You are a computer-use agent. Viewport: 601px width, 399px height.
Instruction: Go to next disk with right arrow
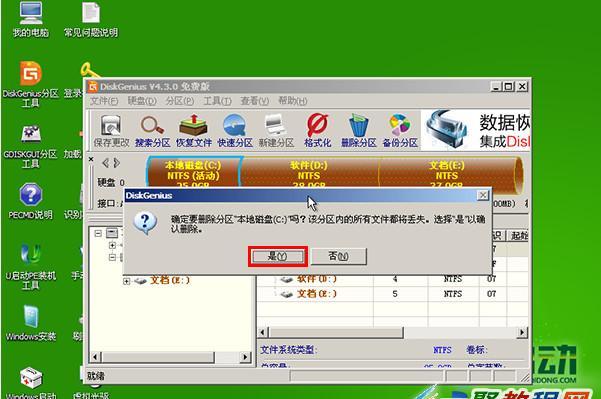[x=117, y=163]
